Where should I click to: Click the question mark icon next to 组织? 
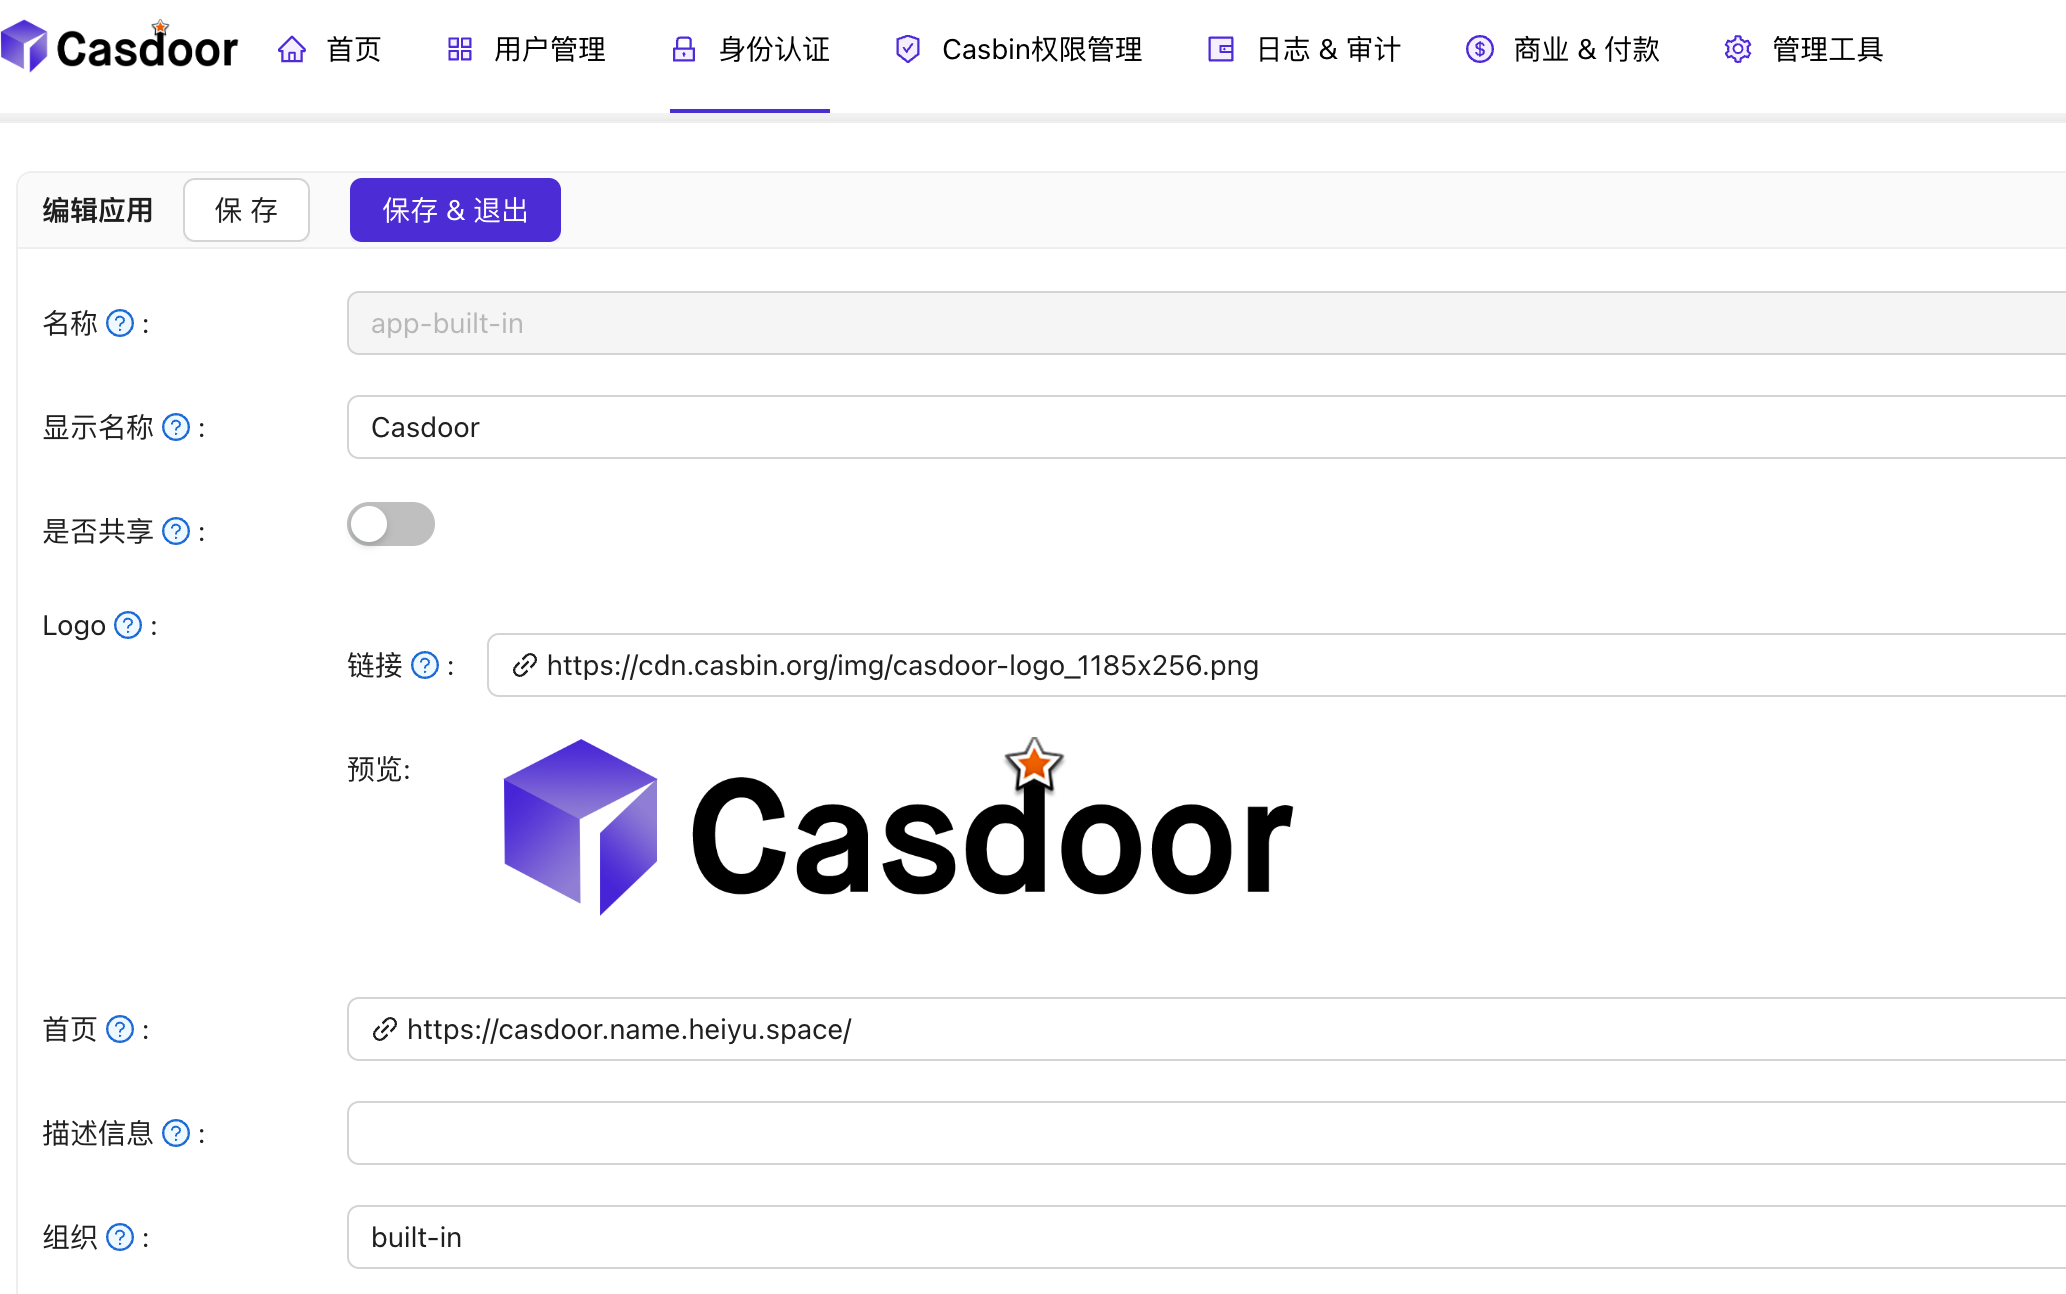(120, 1237)
